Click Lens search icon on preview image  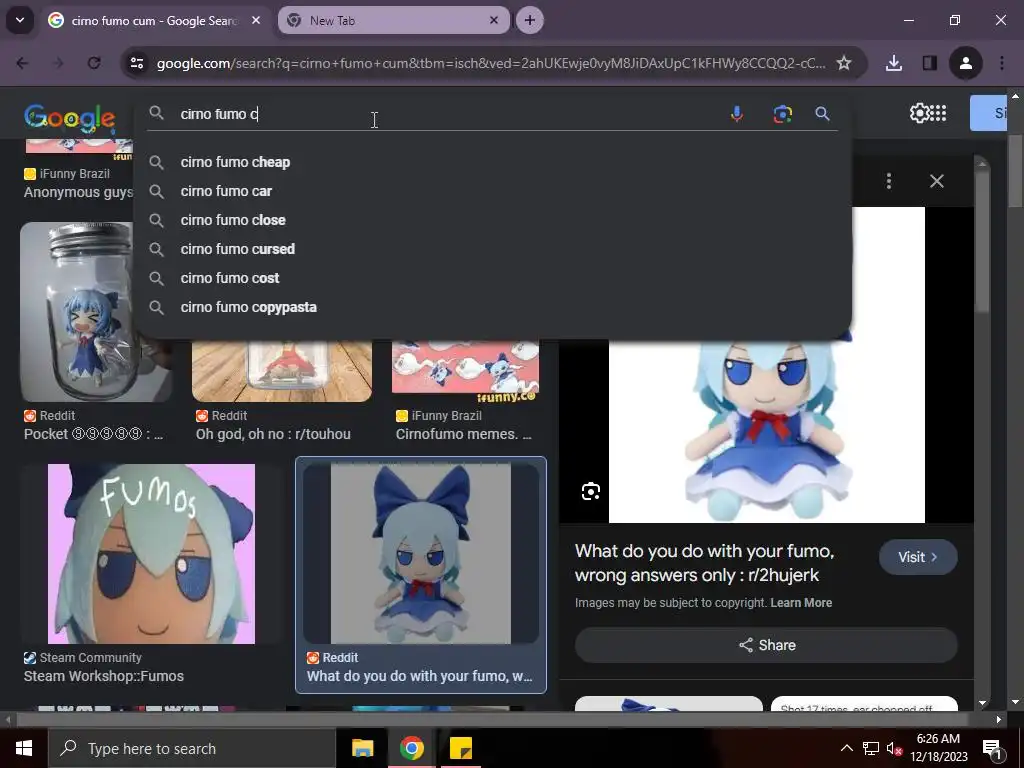pyautogui.click(x=591, y=491)
